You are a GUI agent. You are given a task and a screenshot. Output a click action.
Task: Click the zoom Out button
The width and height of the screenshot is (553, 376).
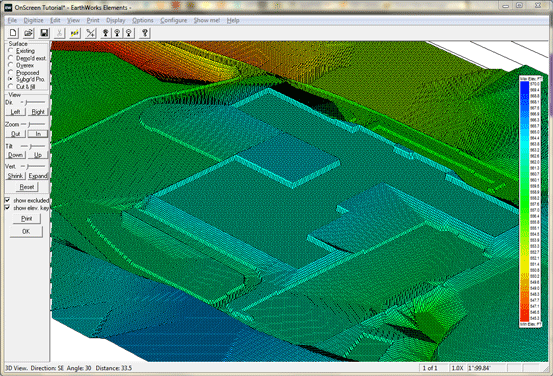(x=16, y=134)
